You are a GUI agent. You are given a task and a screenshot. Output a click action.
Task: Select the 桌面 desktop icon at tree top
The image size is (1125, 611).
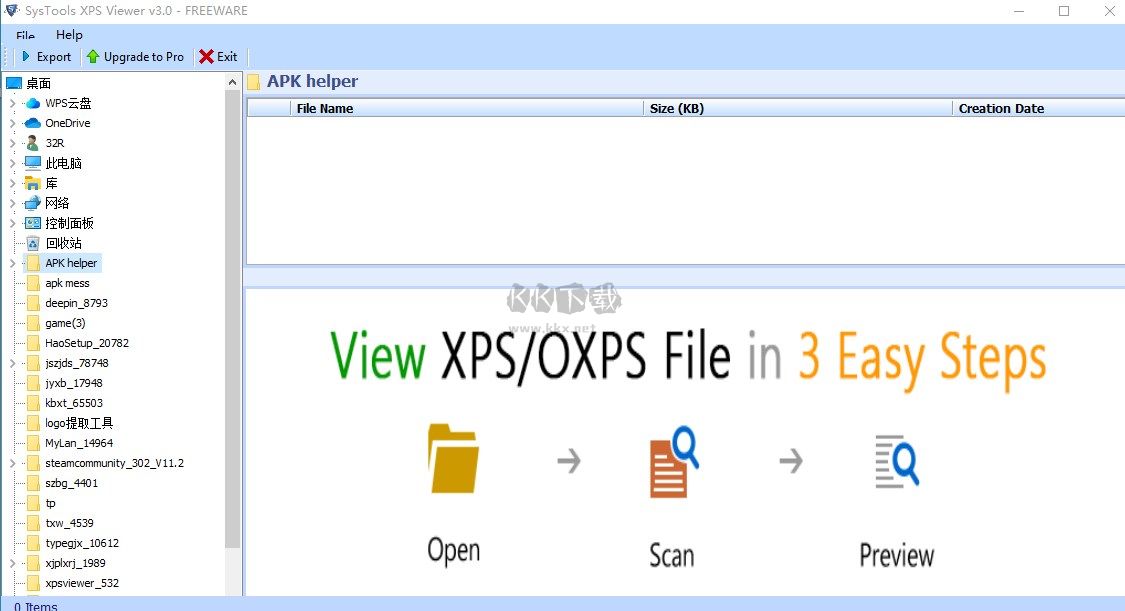tap(13, 82)
